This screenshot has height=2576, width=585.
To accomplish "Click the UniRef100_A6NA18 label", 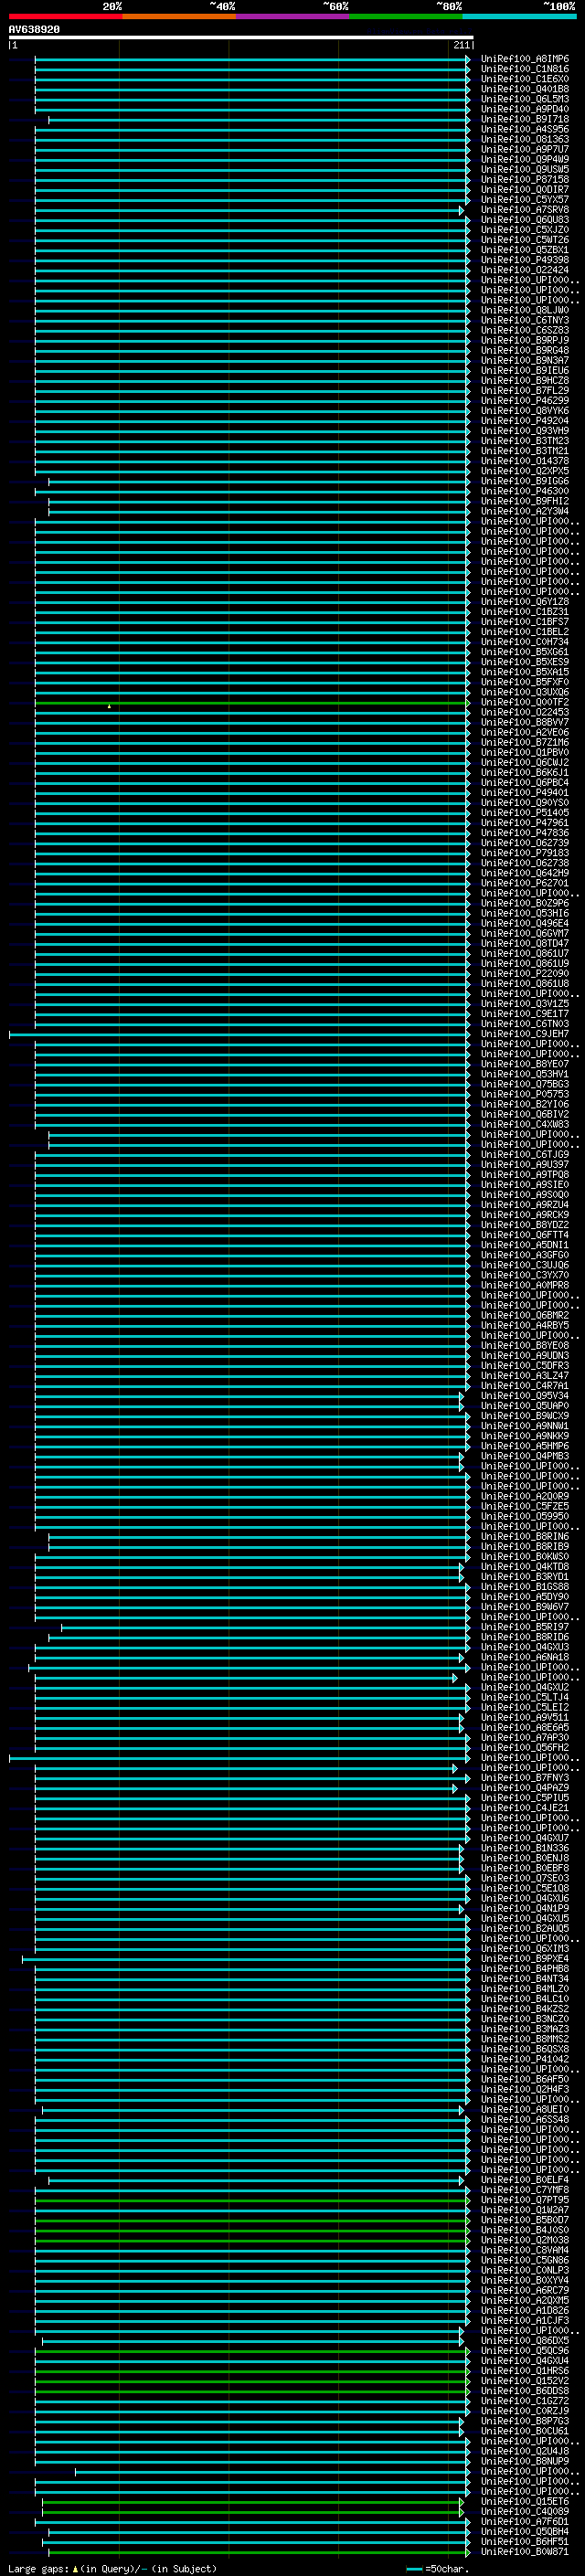I will pos(525,1658).
